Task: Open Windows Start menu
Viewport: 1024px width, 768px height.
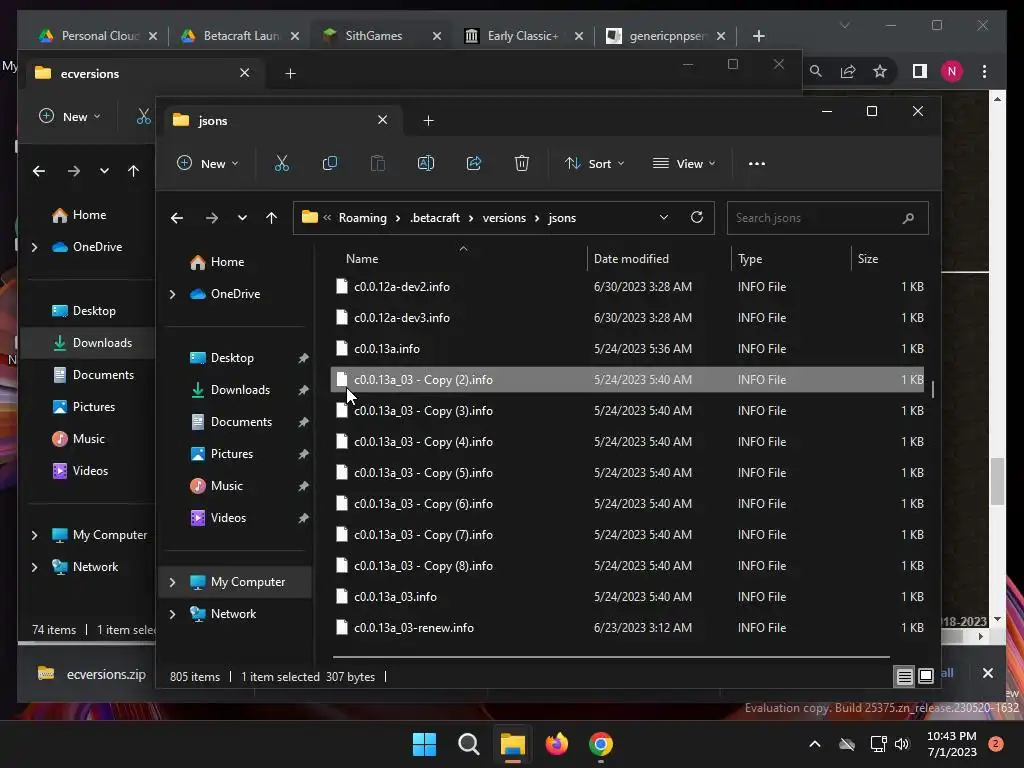Action: coord(424,744)
